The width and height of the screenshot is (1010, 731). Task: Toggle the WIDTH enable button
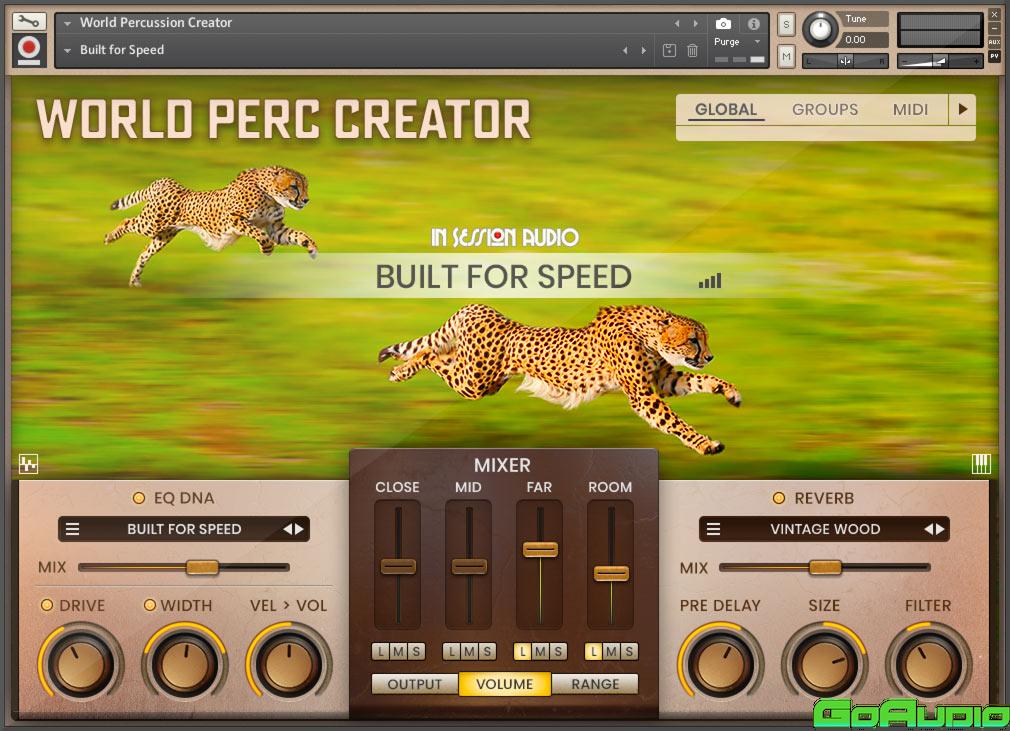(149, 605)
